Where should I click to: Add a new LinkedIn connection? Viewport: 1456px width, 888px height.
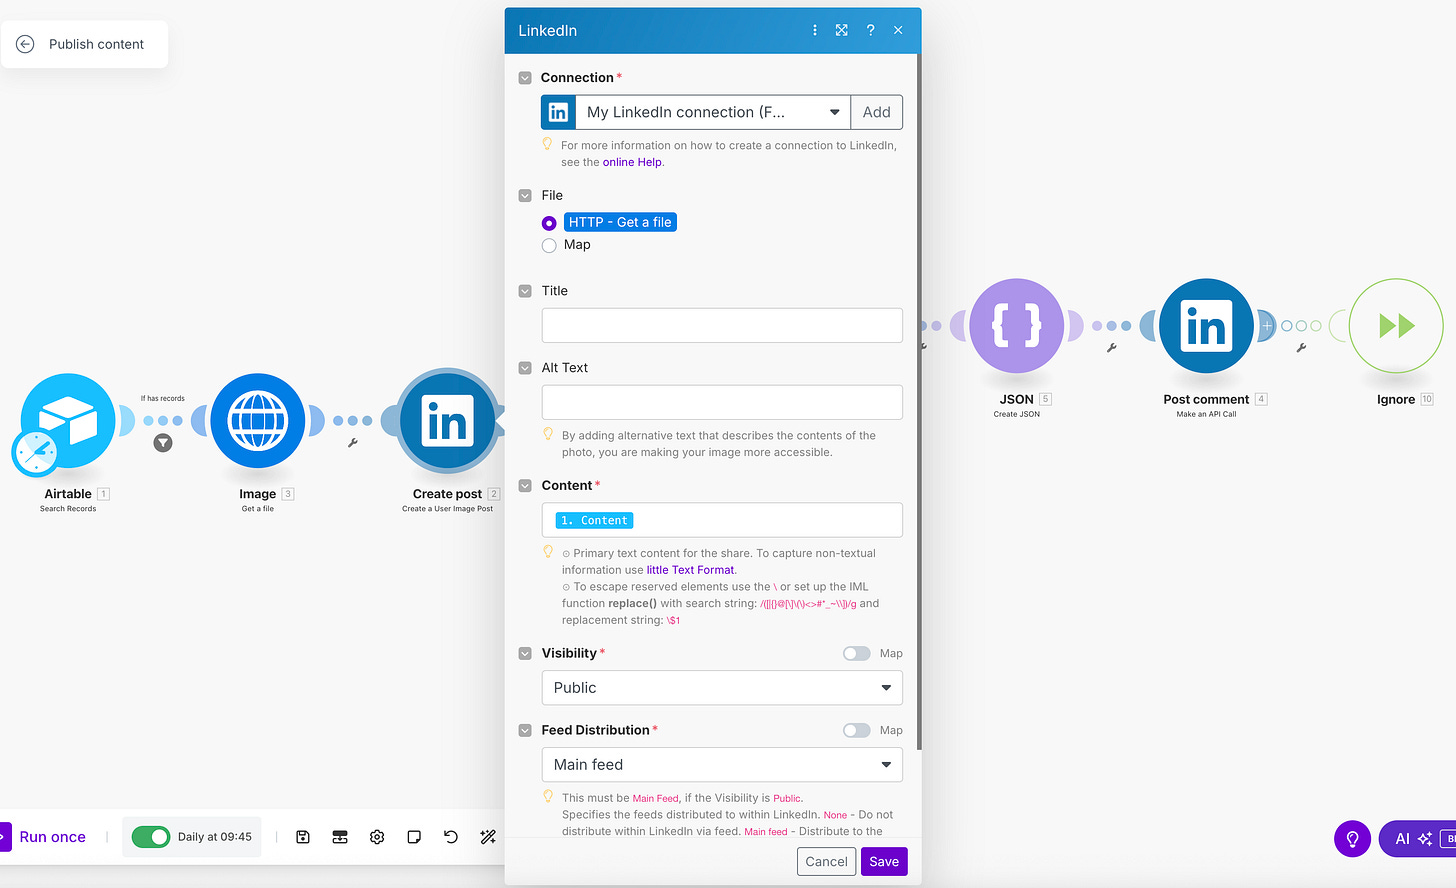pos(877,112)
